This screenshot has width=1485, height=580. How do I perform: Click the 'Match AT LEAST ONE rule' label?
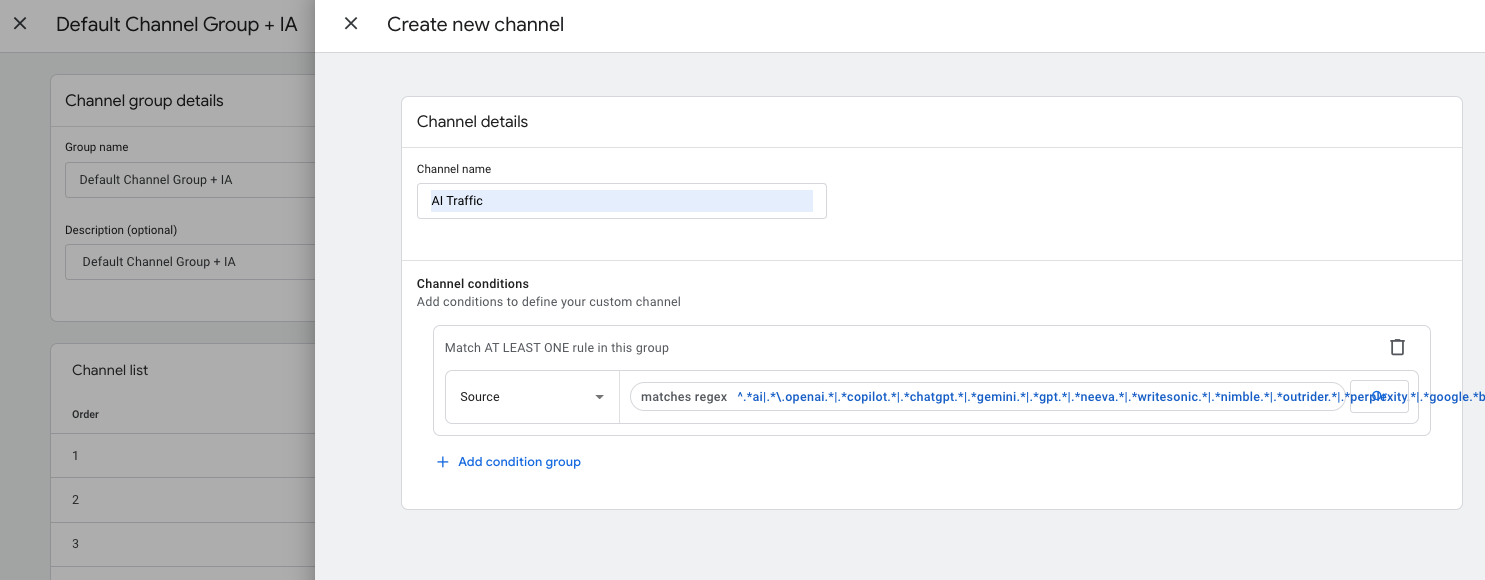point(557,348)
